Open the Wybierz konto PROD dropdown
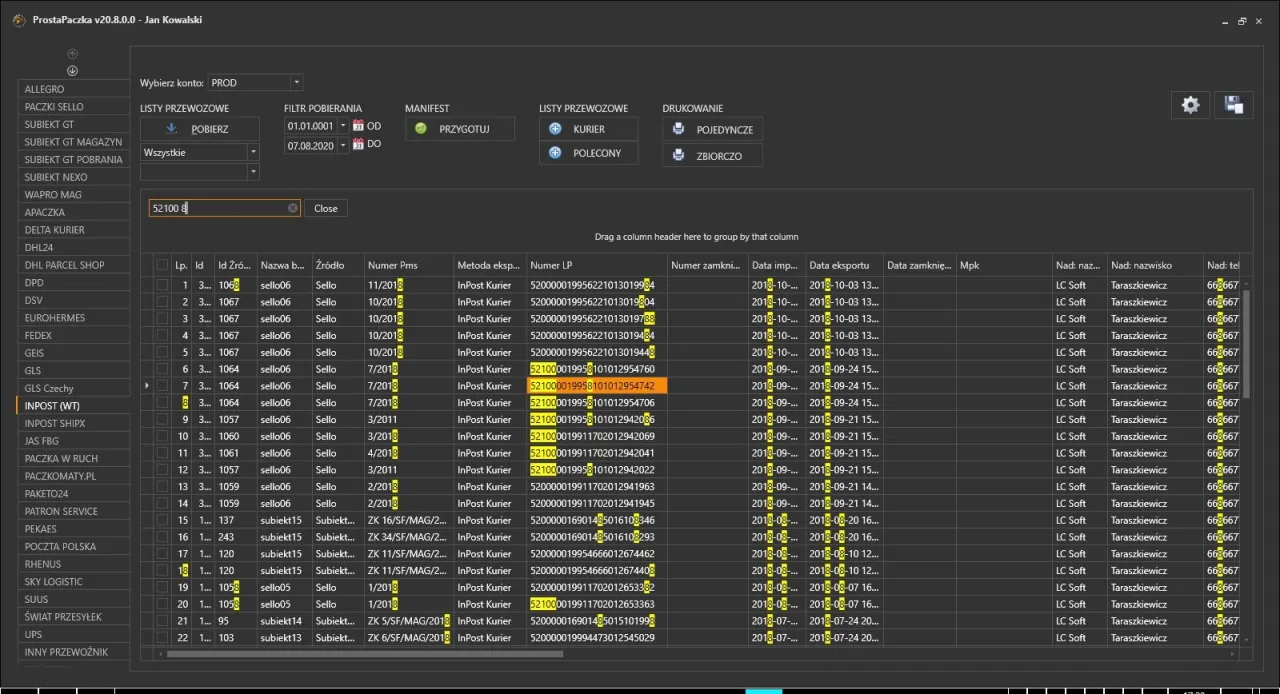 tap(296, 83)
